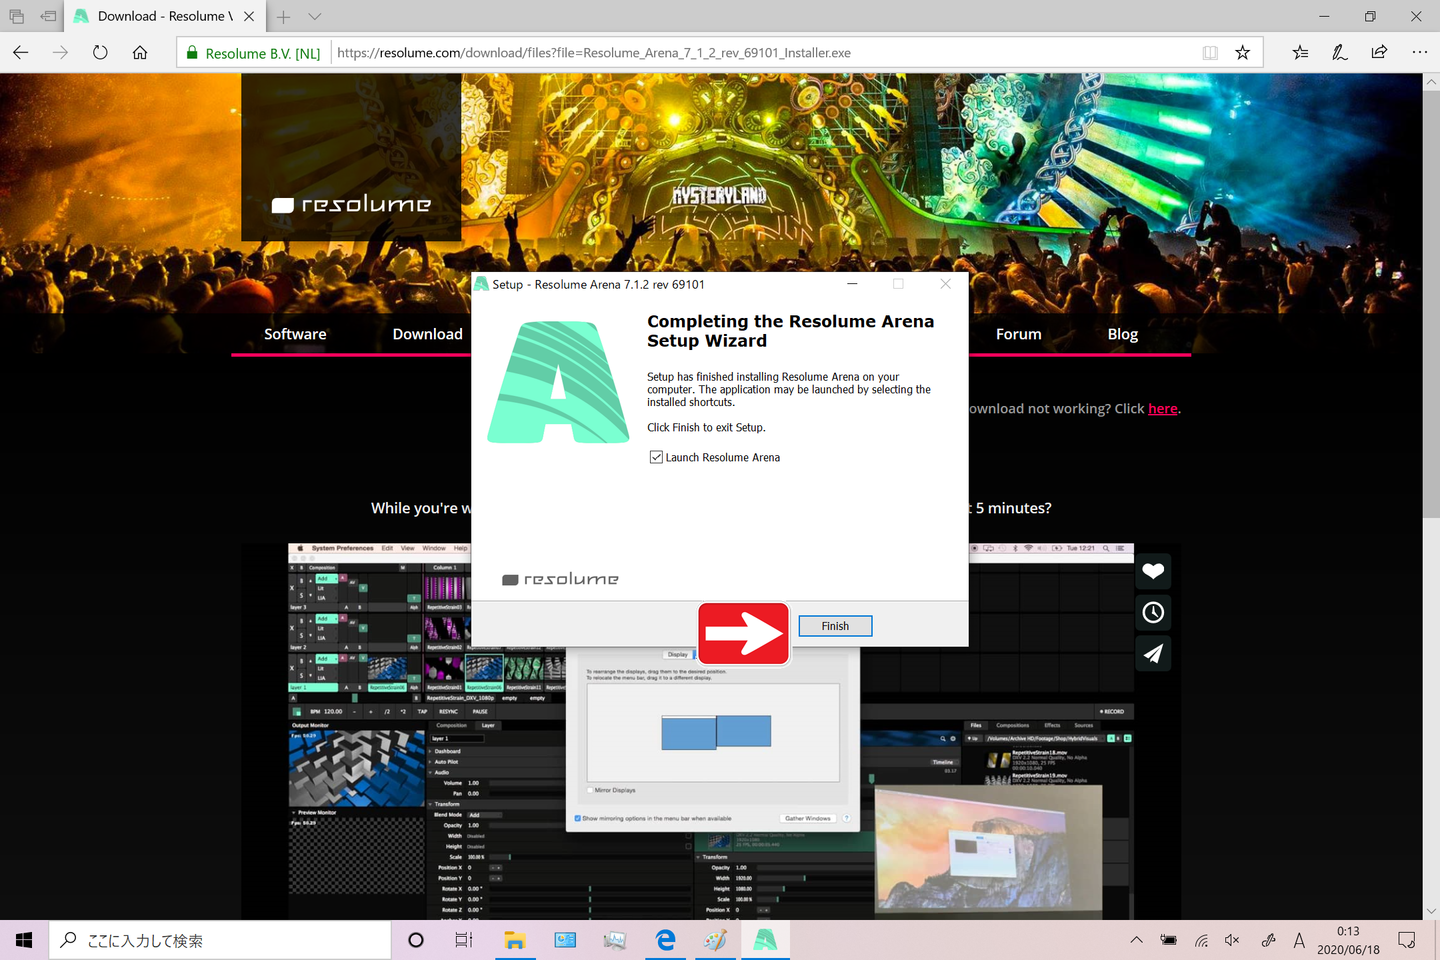Show hidden system tray icons
This screenshot has height=960, width=1440.
point(1136,940)
